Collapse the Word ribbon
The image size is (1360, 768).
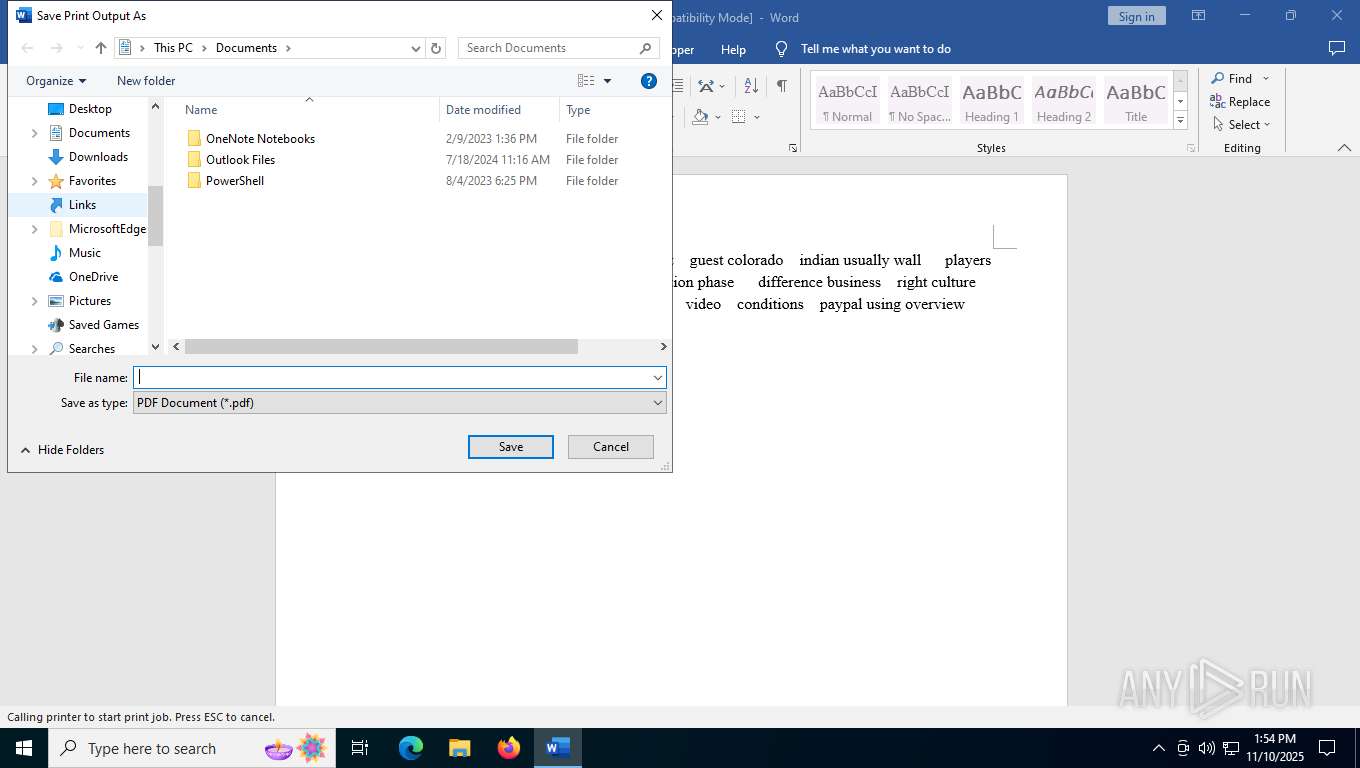pos(1344,148)
